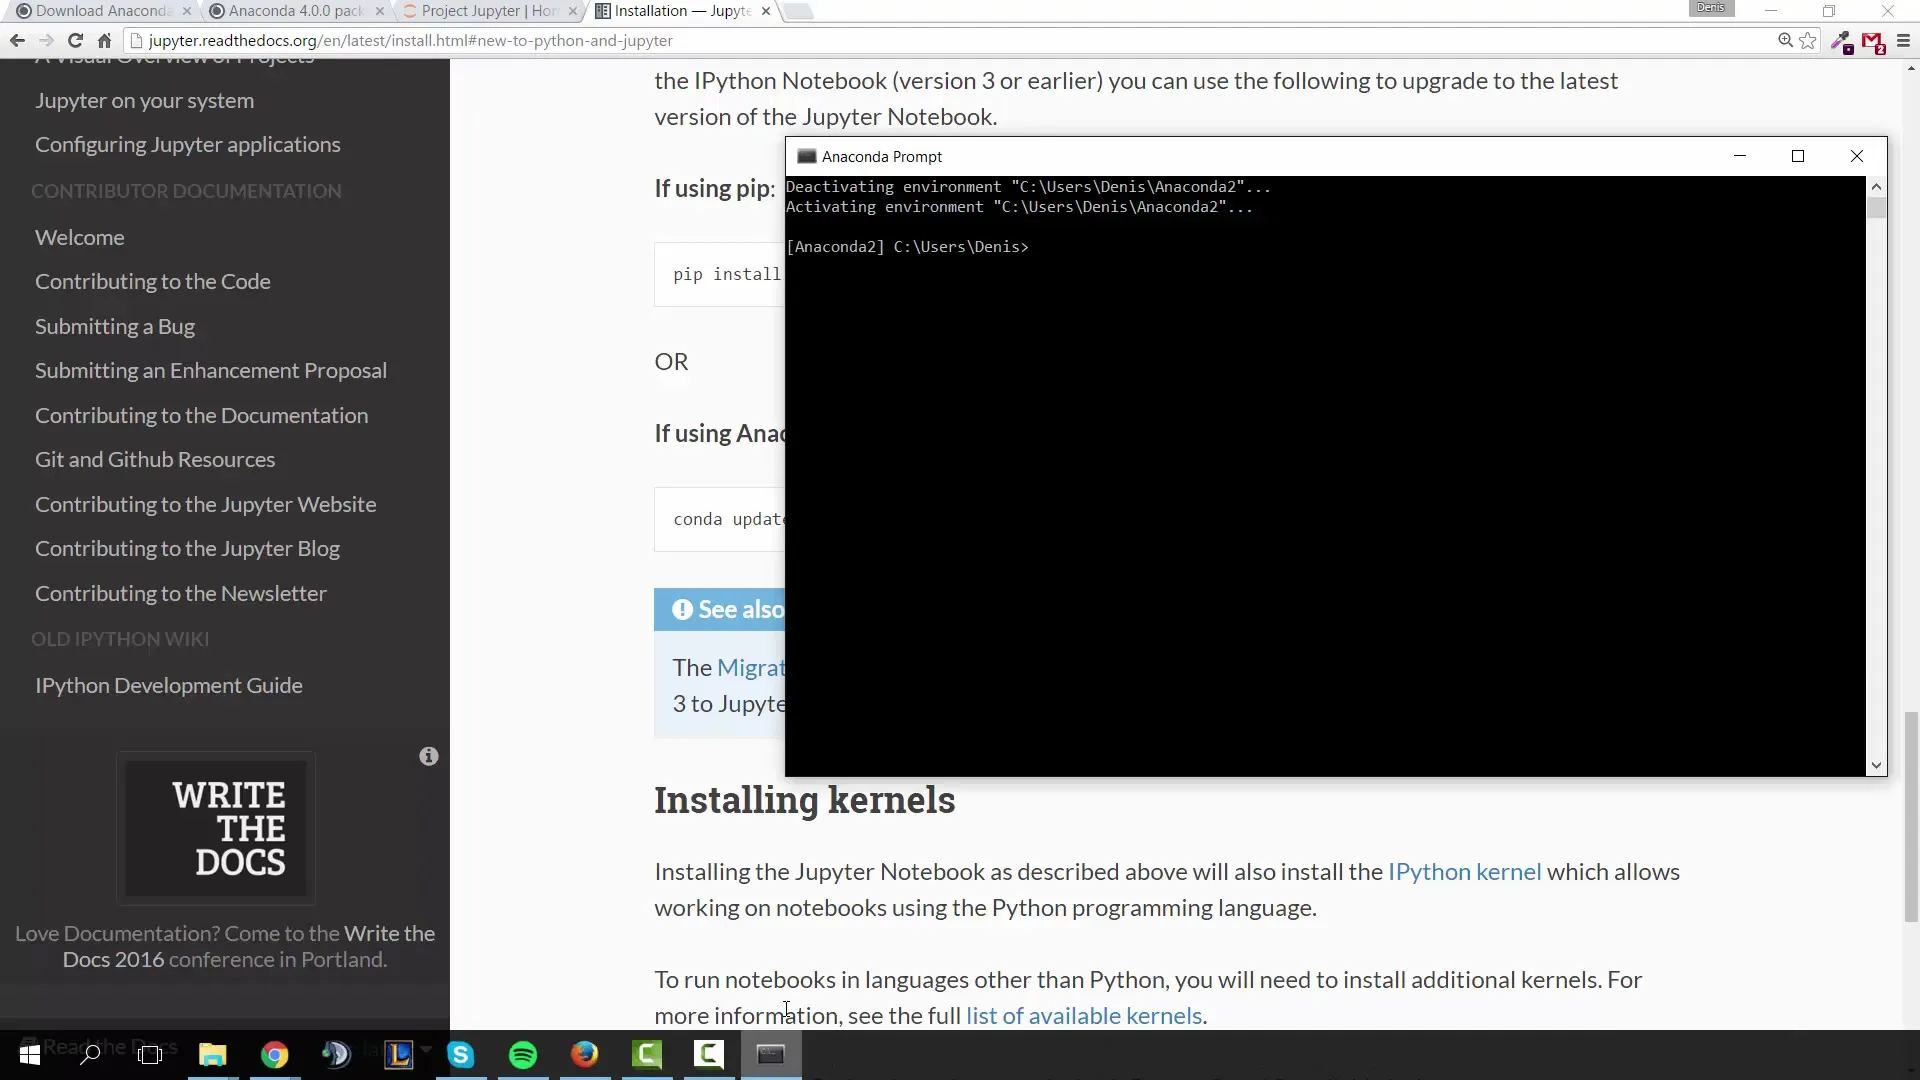Viewport: 1920px width, 1080px height.
Task: Switch to Project Jupyter Home tab
Action: tap(490, 11)
